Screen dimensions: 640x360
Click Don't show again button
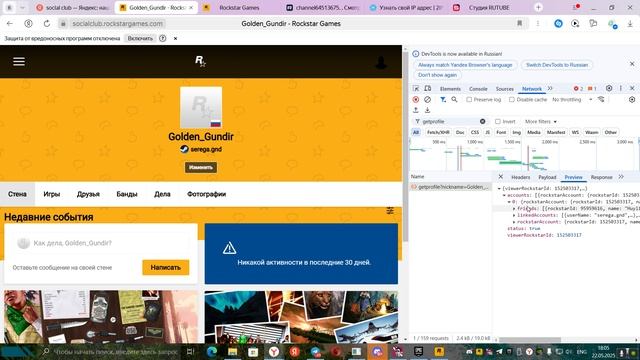(437, 75)
